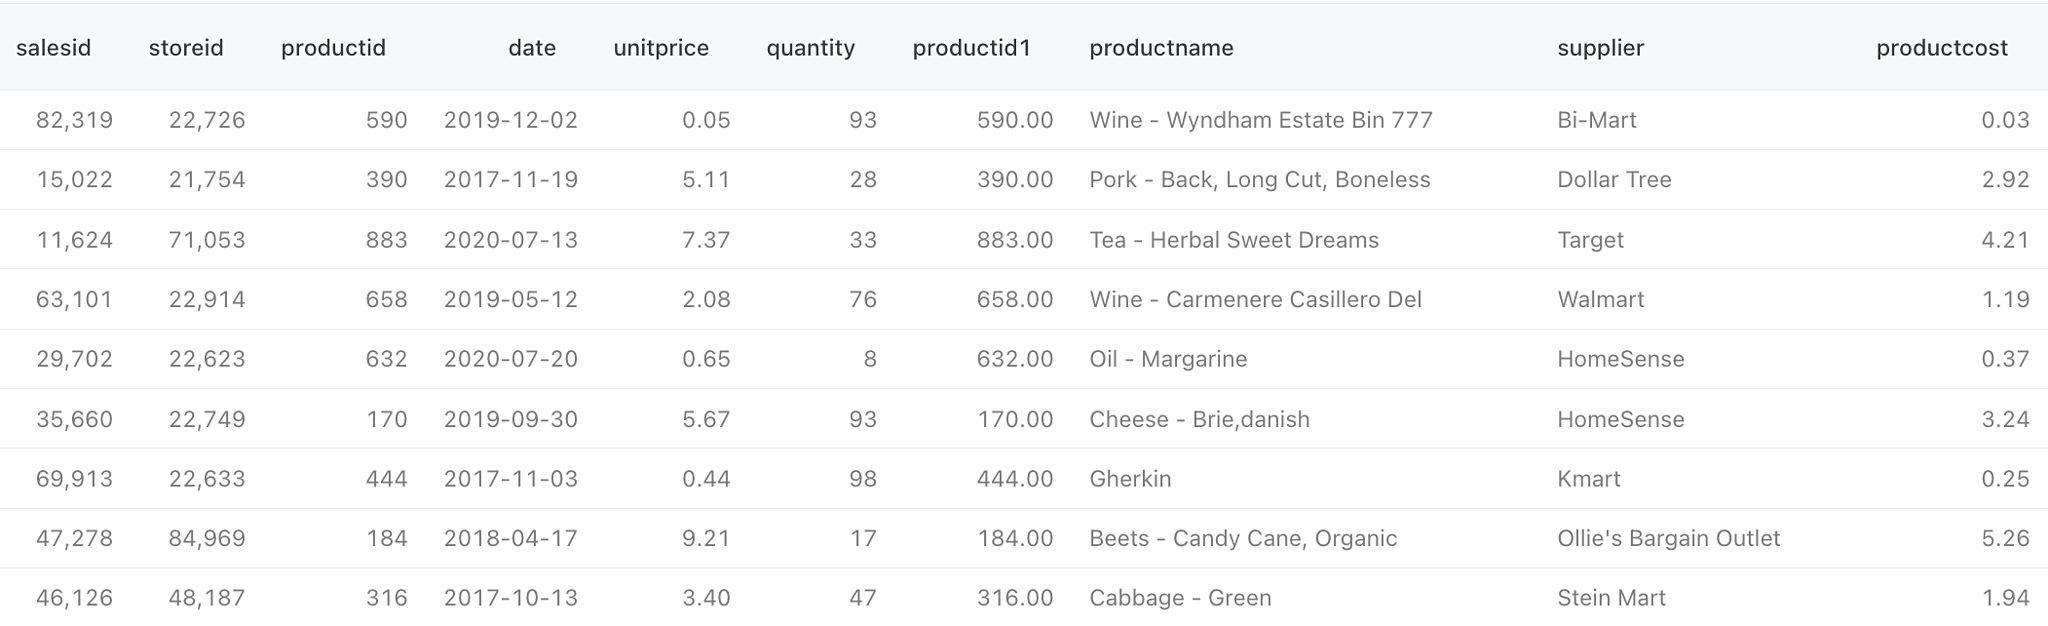
Task: Select the productid1 column header
Action: (971, 48)
